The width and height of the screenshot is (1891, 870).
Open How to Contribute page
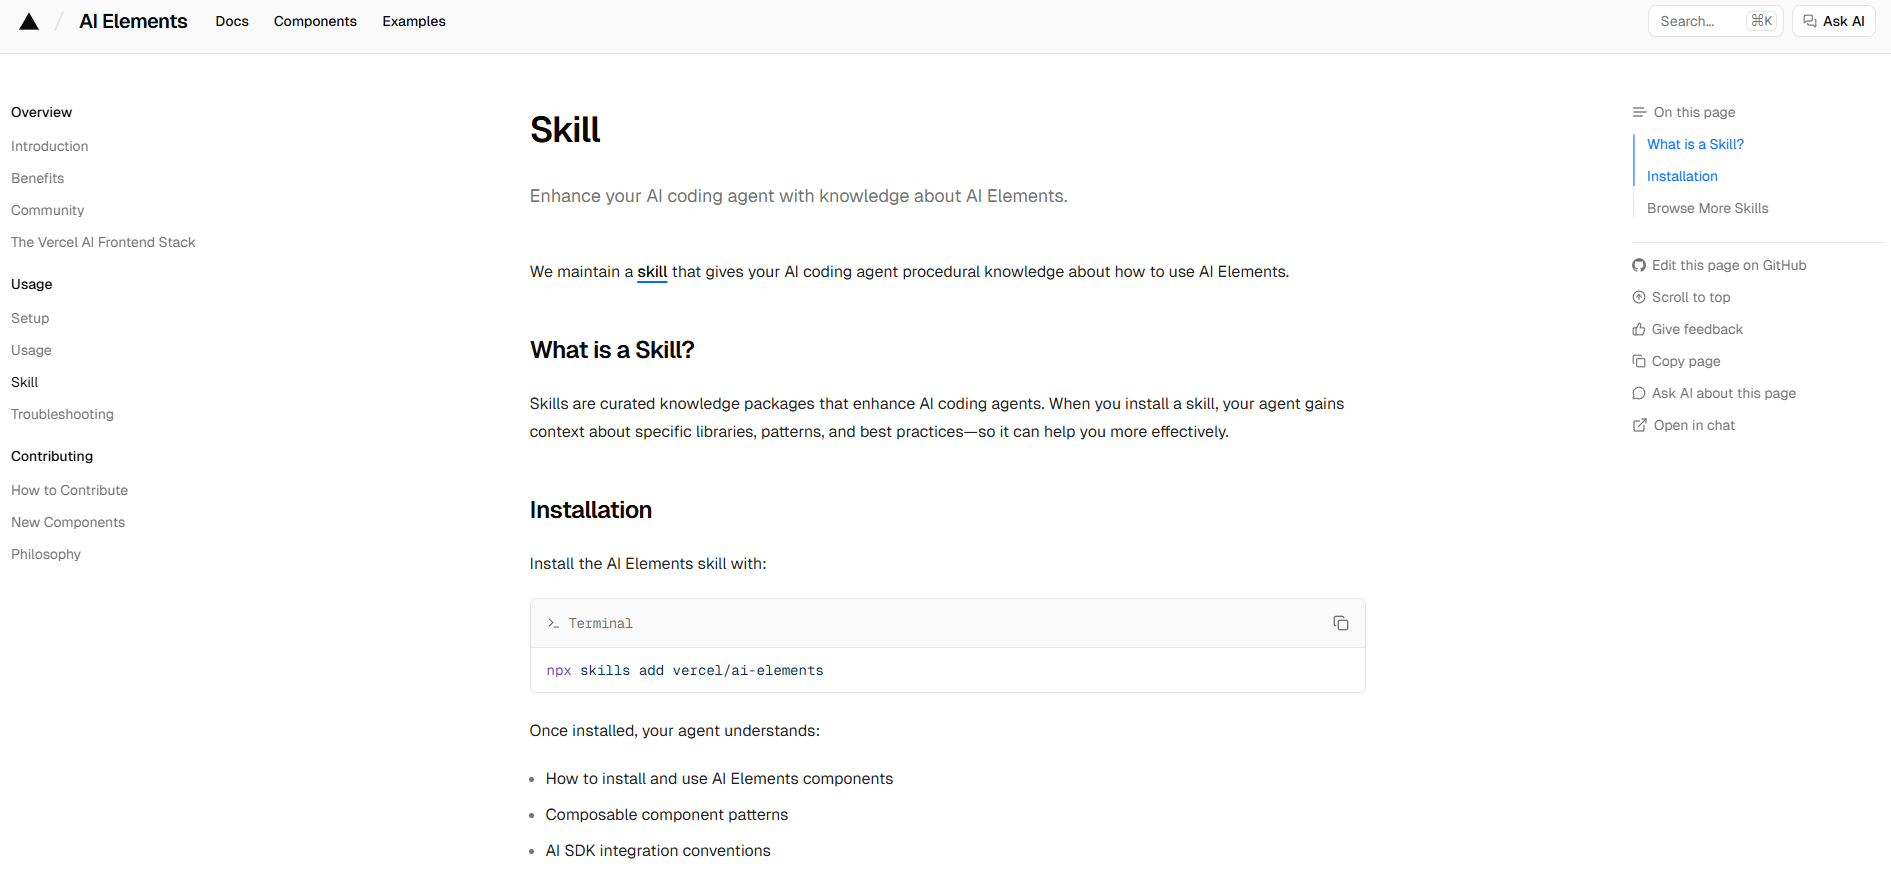point(70,490)
